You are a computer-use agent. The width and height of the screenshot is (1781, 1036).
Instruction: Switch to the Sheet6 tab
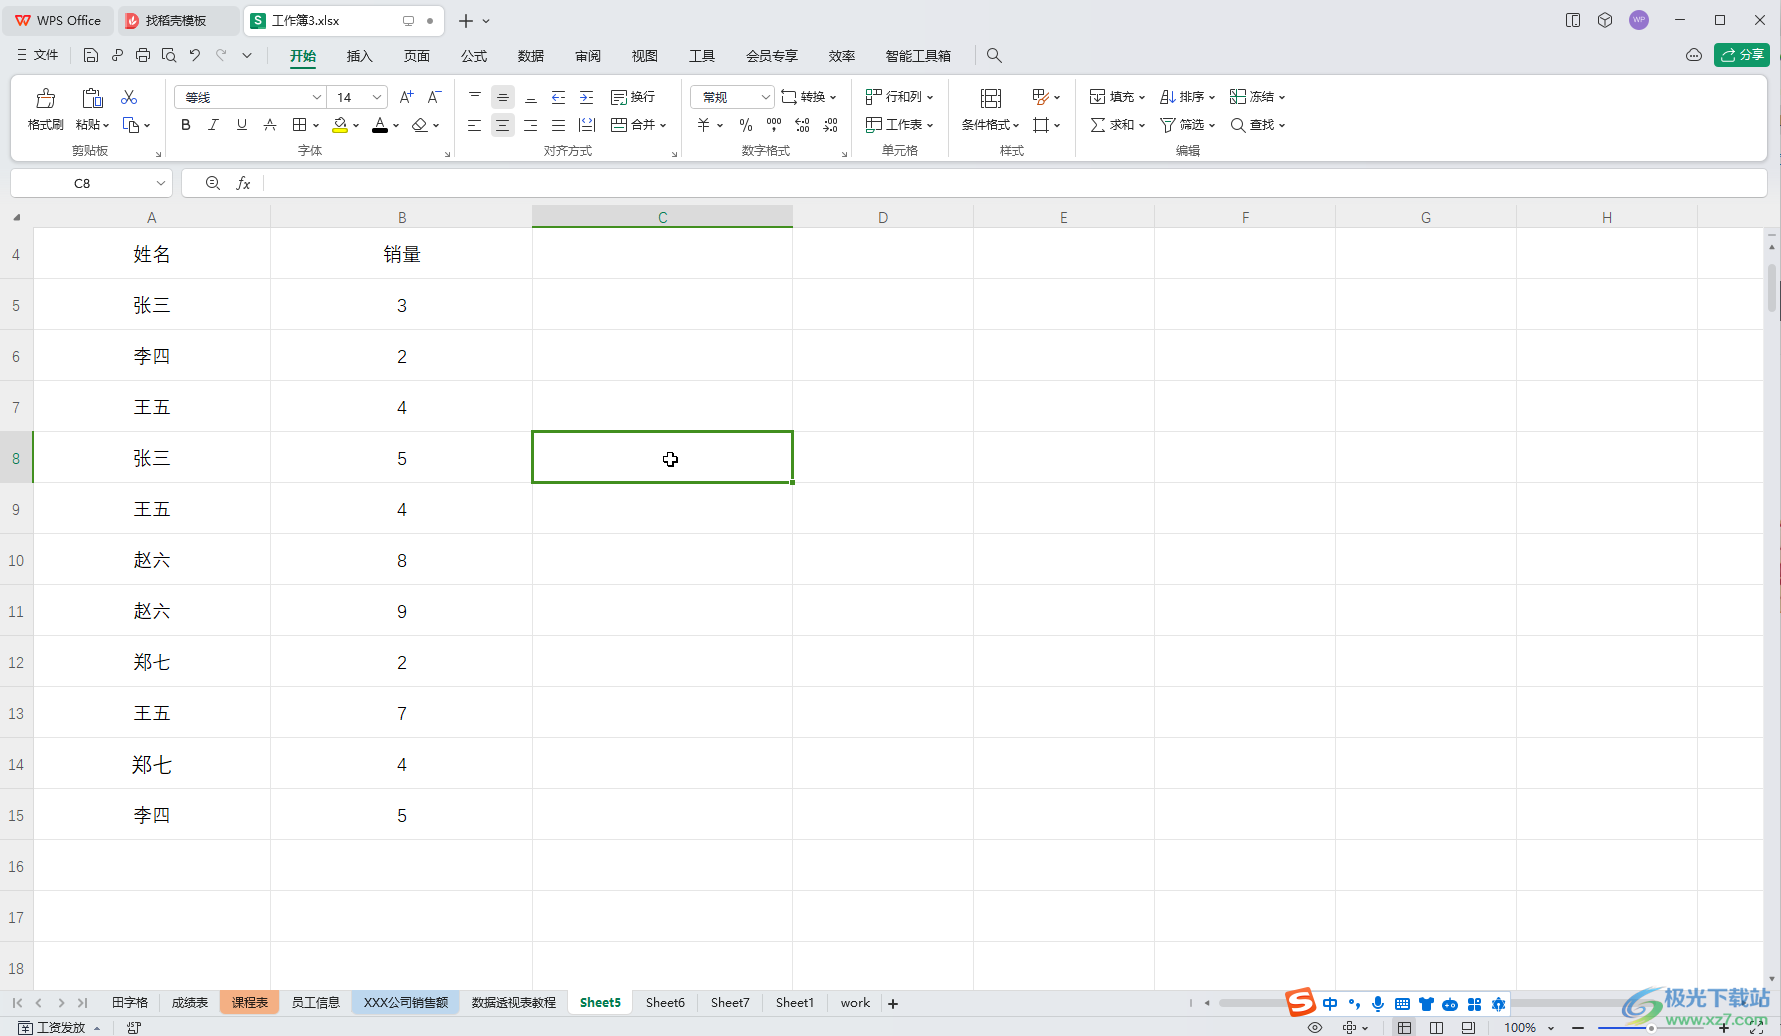pyautogui.click(x=665, y=1003)
